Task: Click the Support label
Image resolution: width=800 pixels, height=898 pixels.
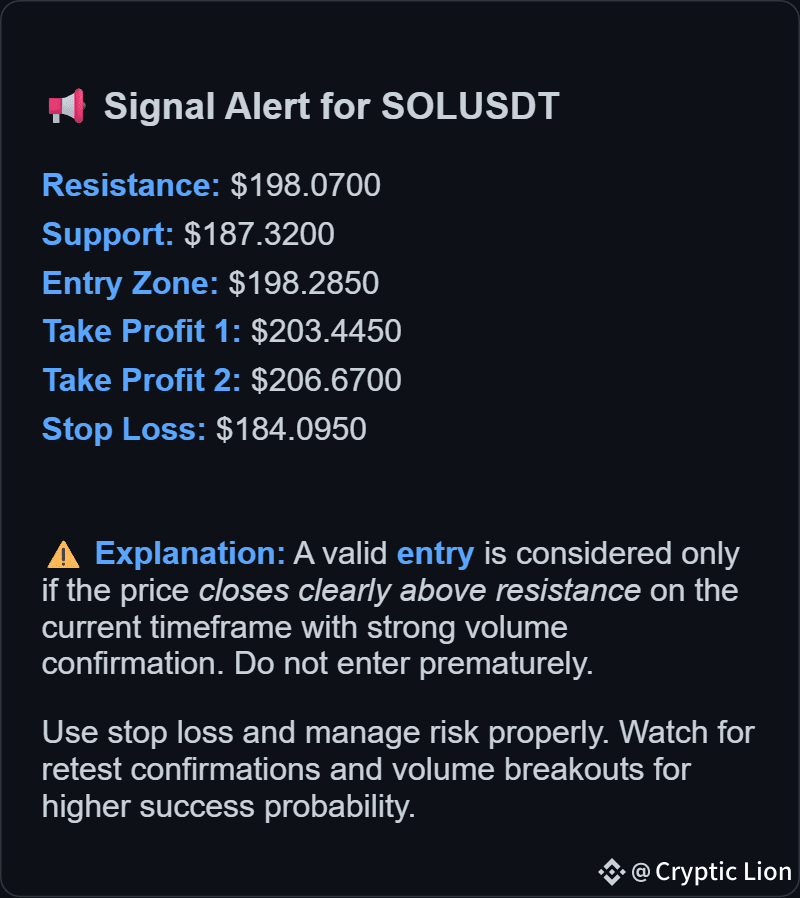Action: tap(108, 234)
